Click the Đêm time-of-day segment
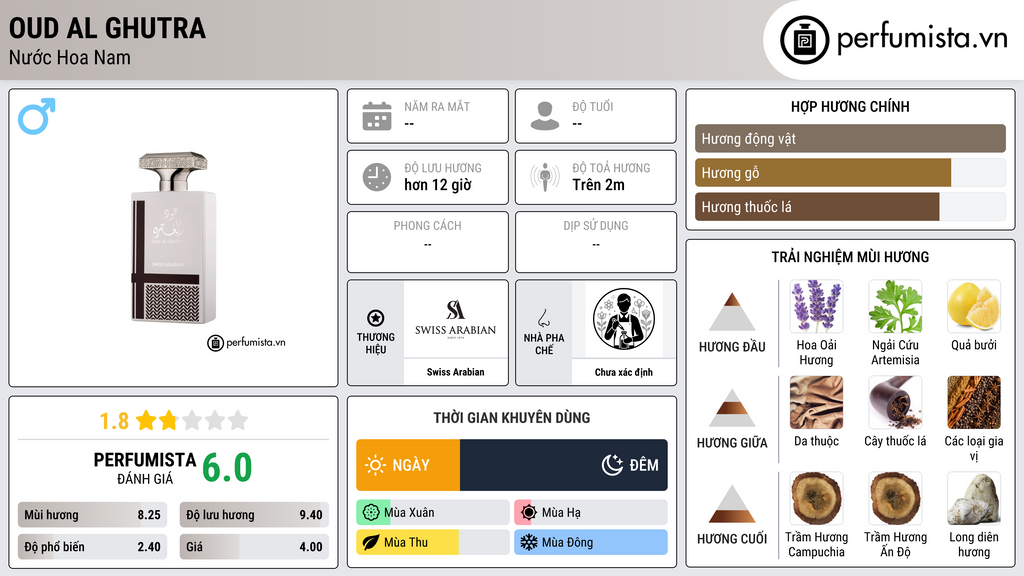 (x=564, y=465)
